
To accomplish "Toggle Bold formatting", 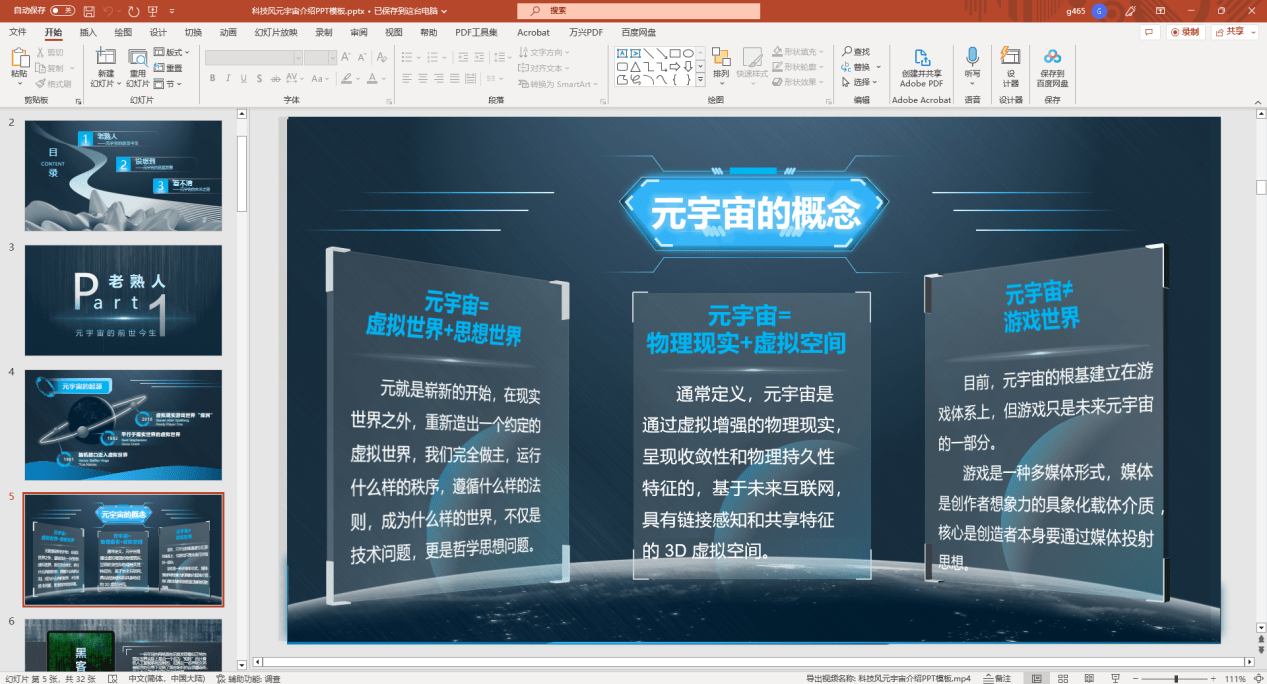I will [x=213, y=78].
